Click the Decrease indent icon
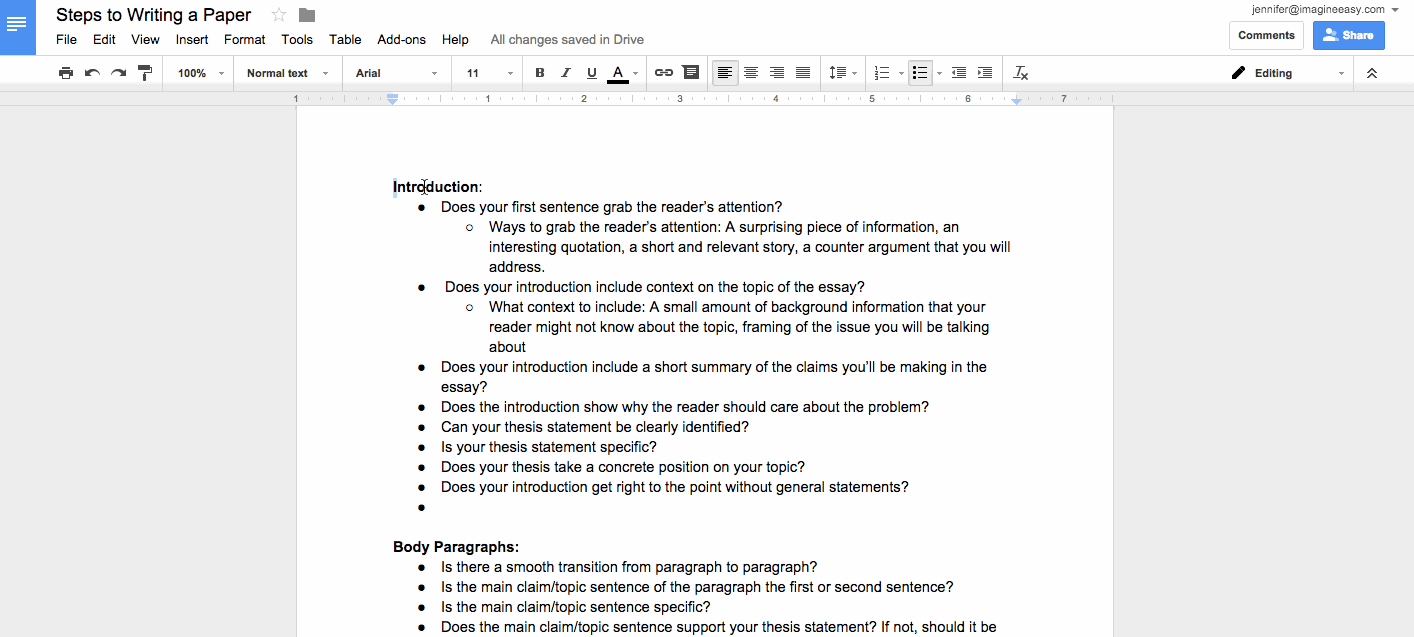This screenshot has width=1414, height=637. click(x=959, y=73)
